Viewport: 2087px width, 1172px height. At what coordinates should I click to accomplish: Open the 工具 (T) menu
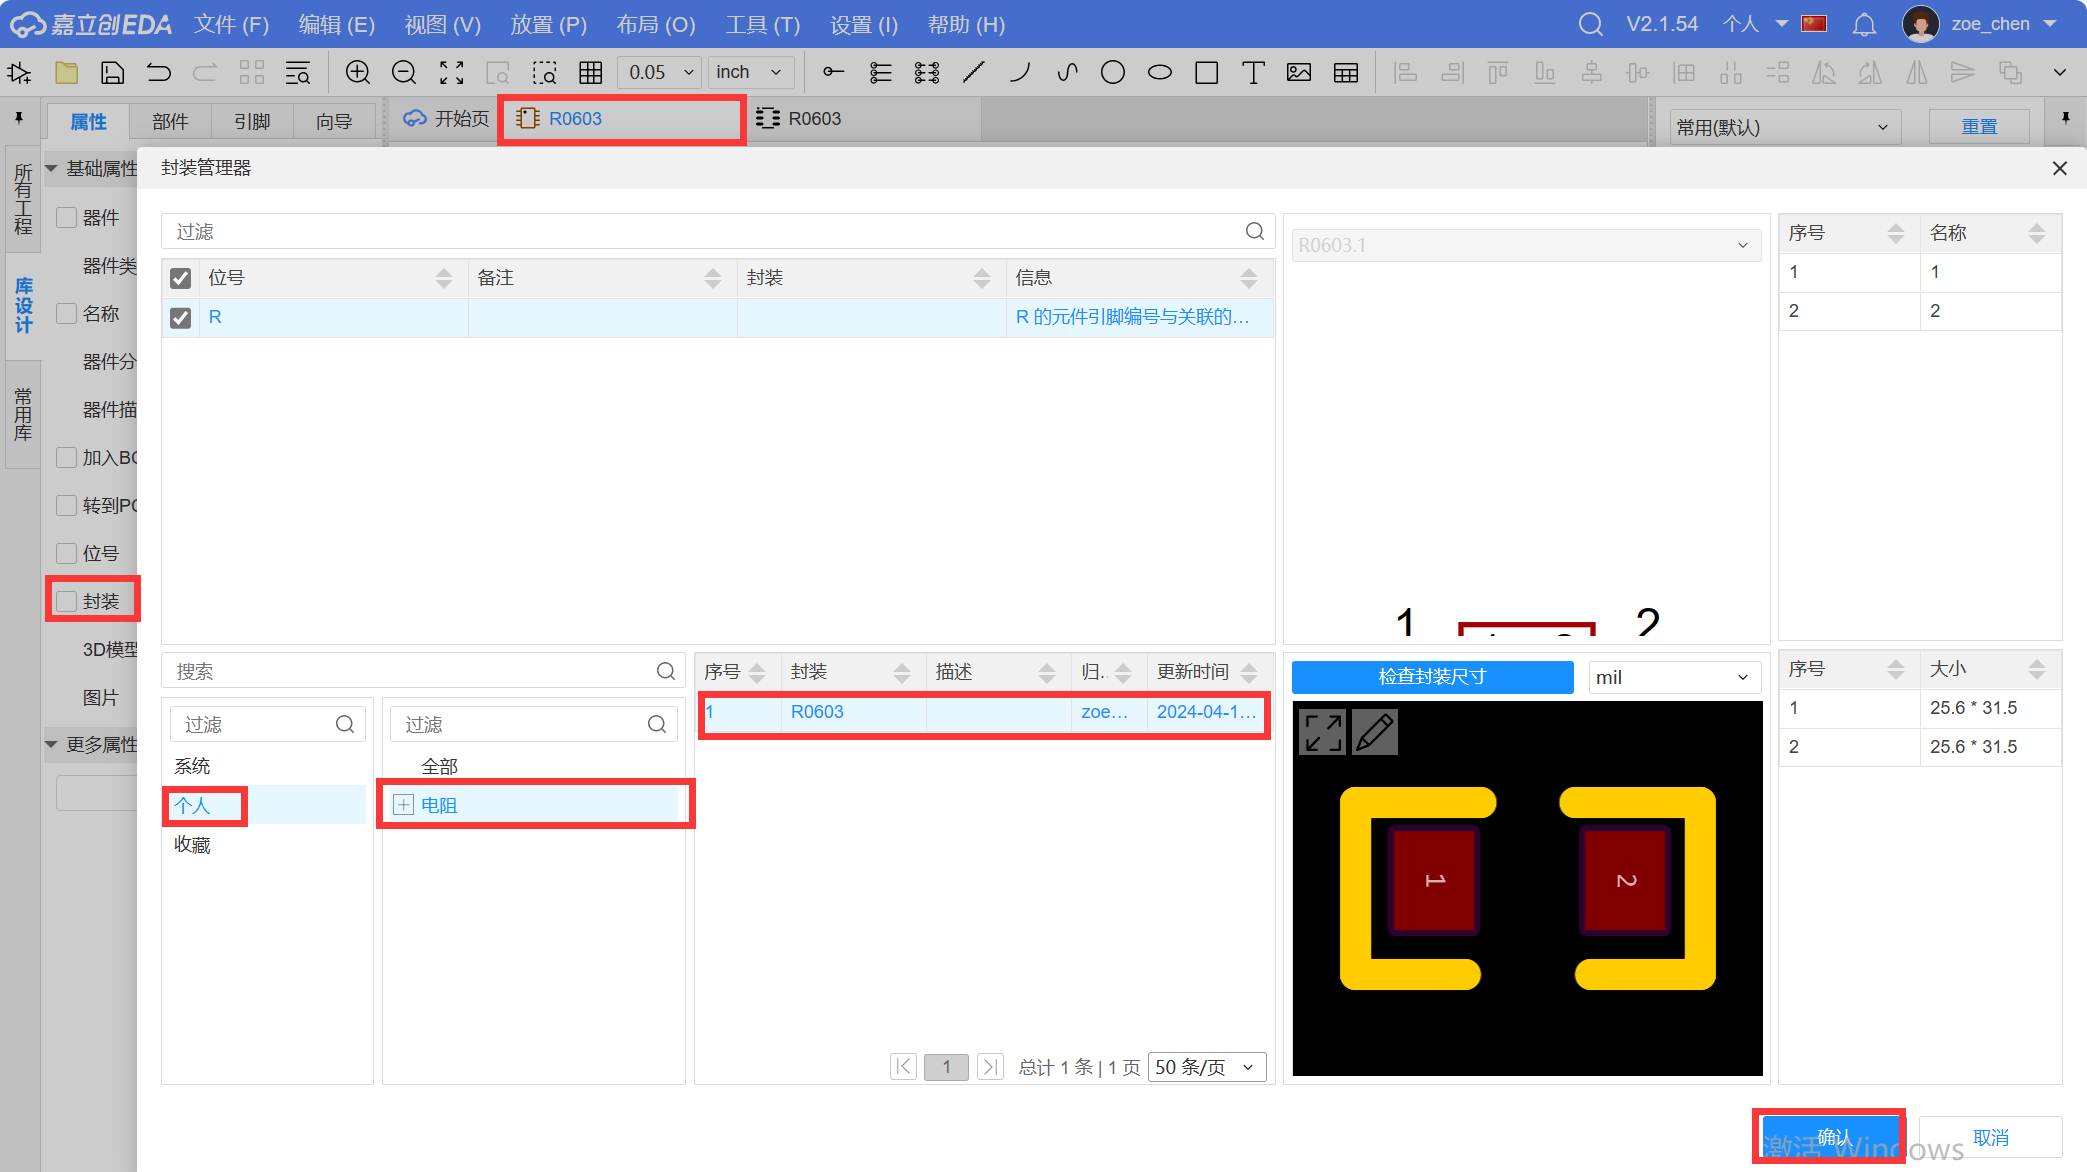click(763, 24)
